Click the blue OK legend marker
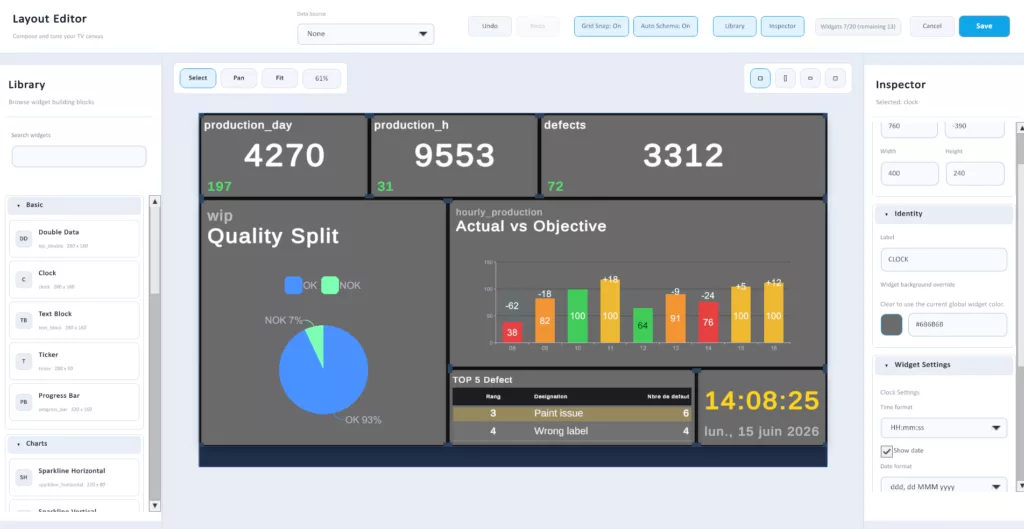 pos(293,285)
